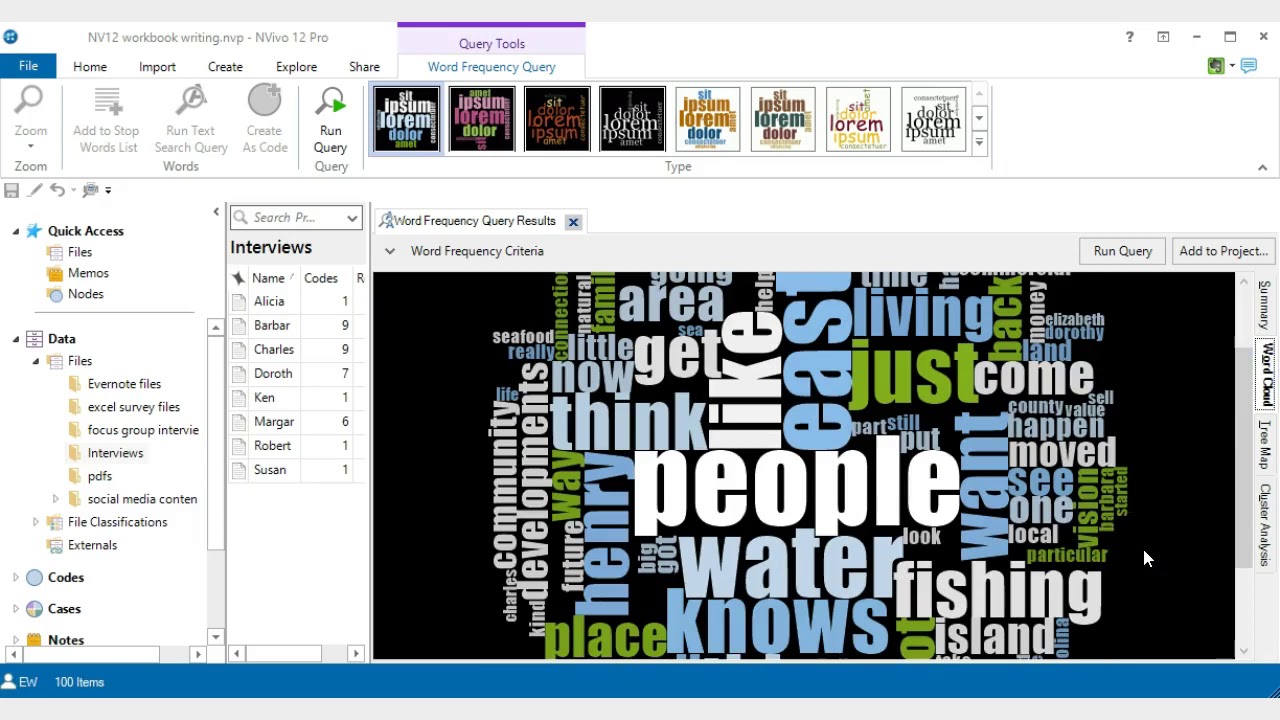Open Cluster Analysis side tab
The width and height of the screenshot is (1280, 720).
click(1265, 525)
